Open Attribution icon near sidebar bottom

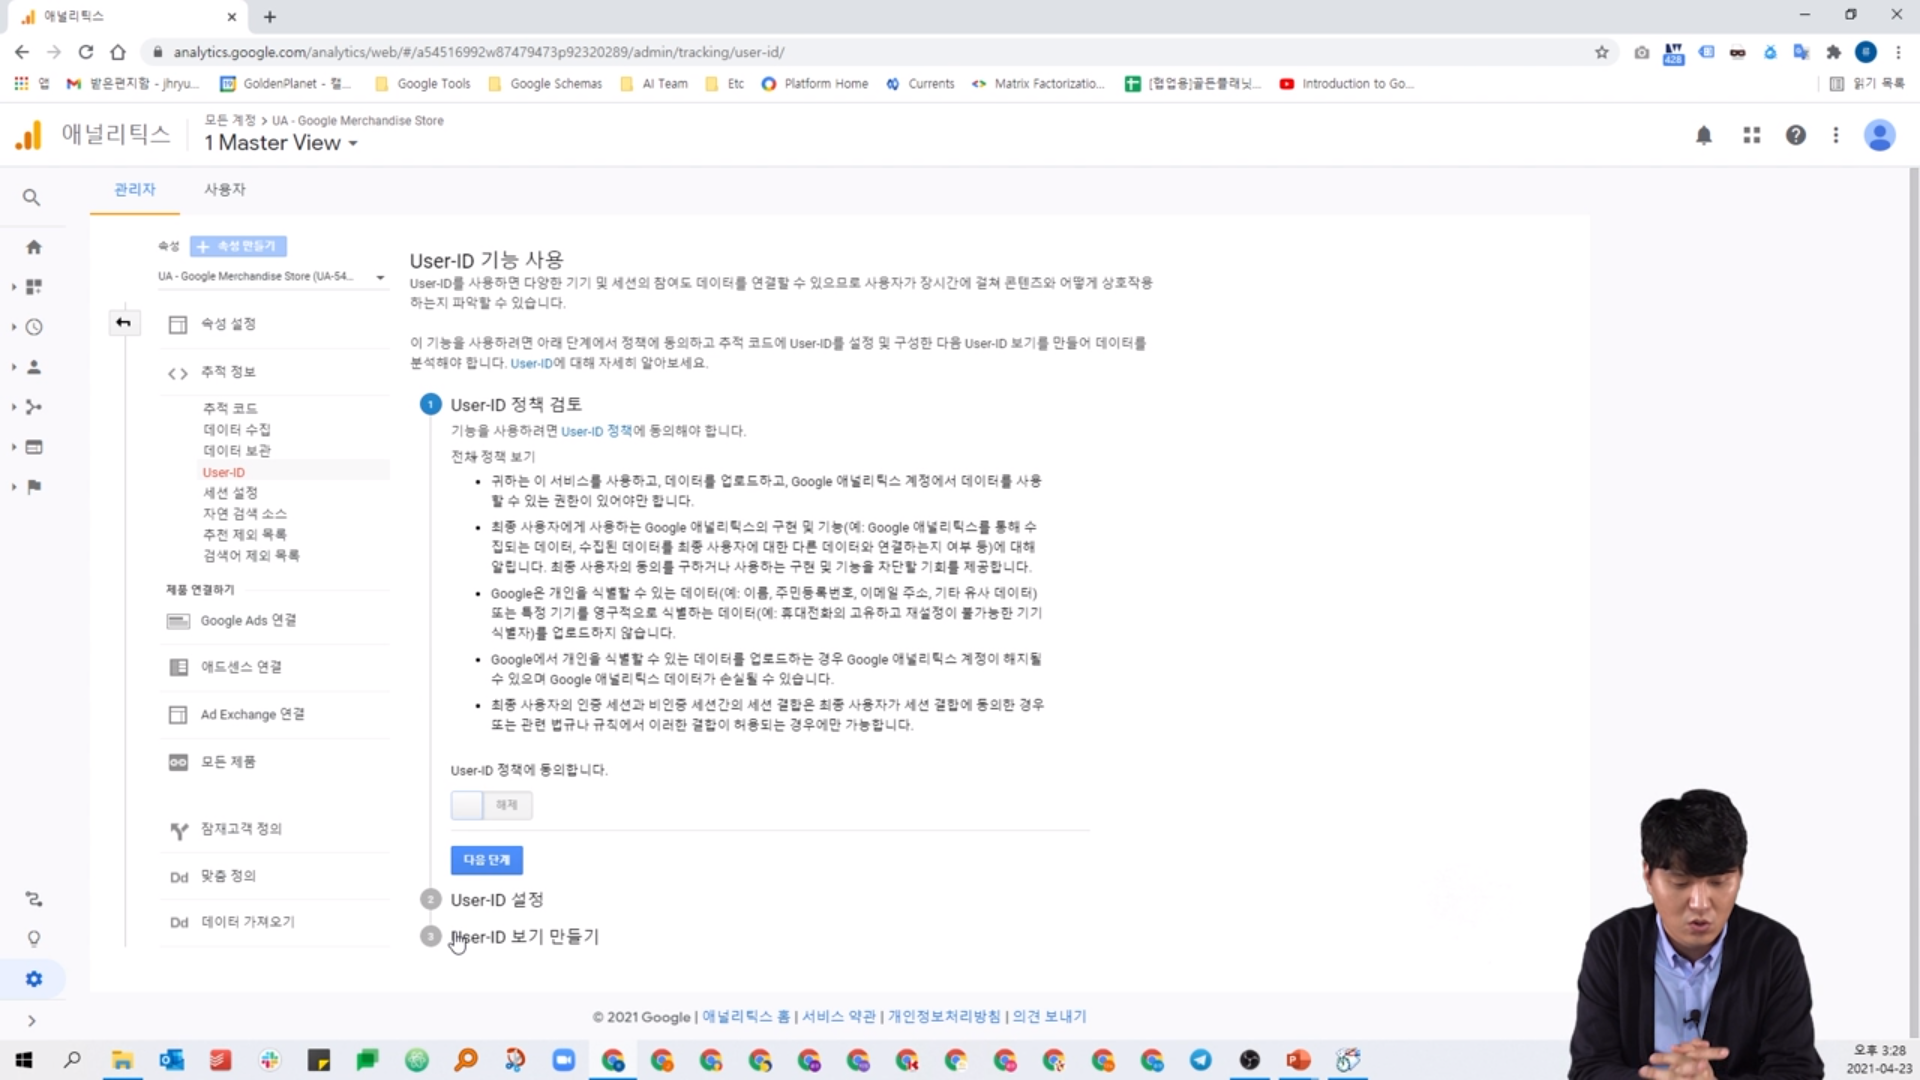coord(34,899)
